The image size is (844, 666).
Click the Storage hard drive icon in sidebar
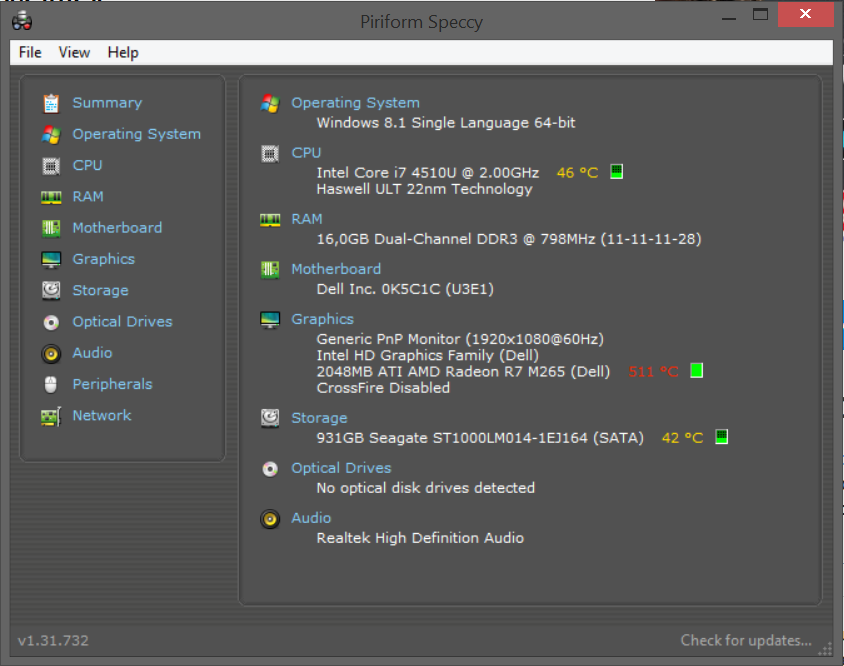click(51, 291)
